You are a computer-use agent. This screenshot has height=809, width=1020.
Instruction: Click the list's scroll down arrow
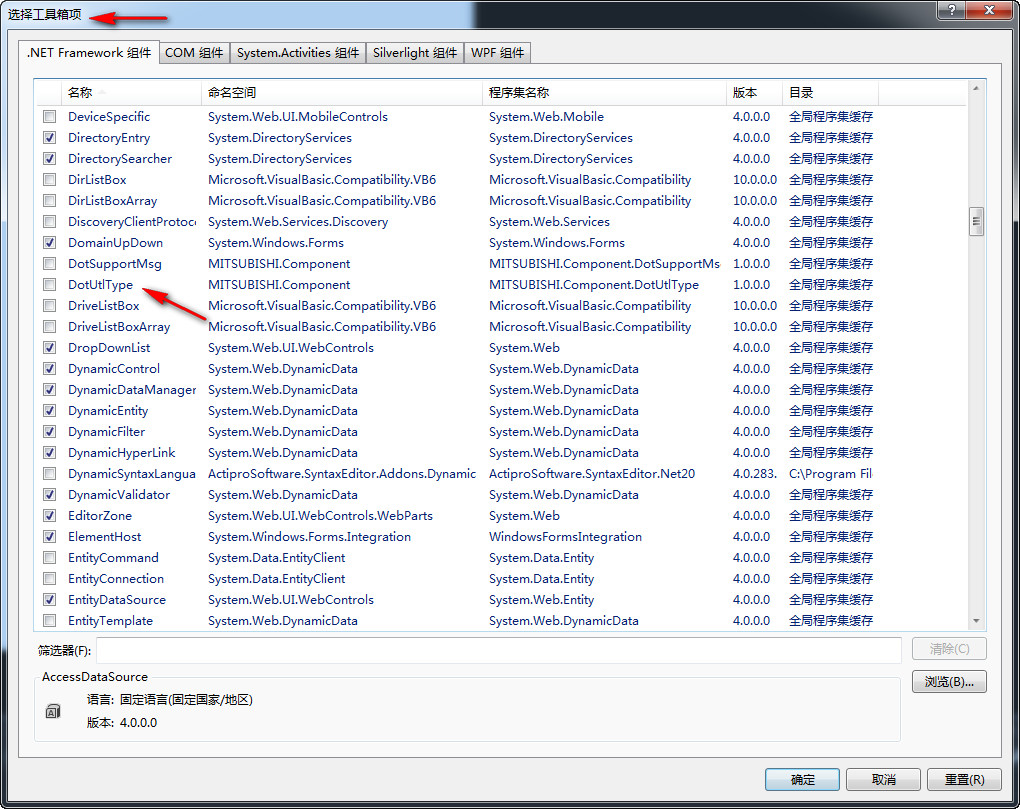pos(976,621)
